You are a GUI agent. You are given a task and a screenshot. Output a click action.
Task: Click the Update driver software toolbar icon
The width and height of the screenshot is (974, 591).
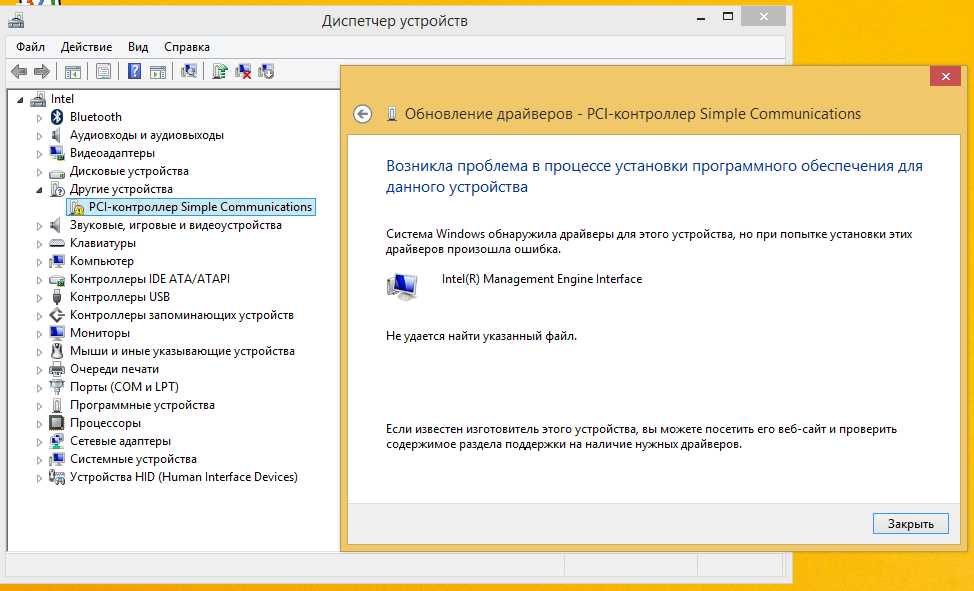coord(220,71)
